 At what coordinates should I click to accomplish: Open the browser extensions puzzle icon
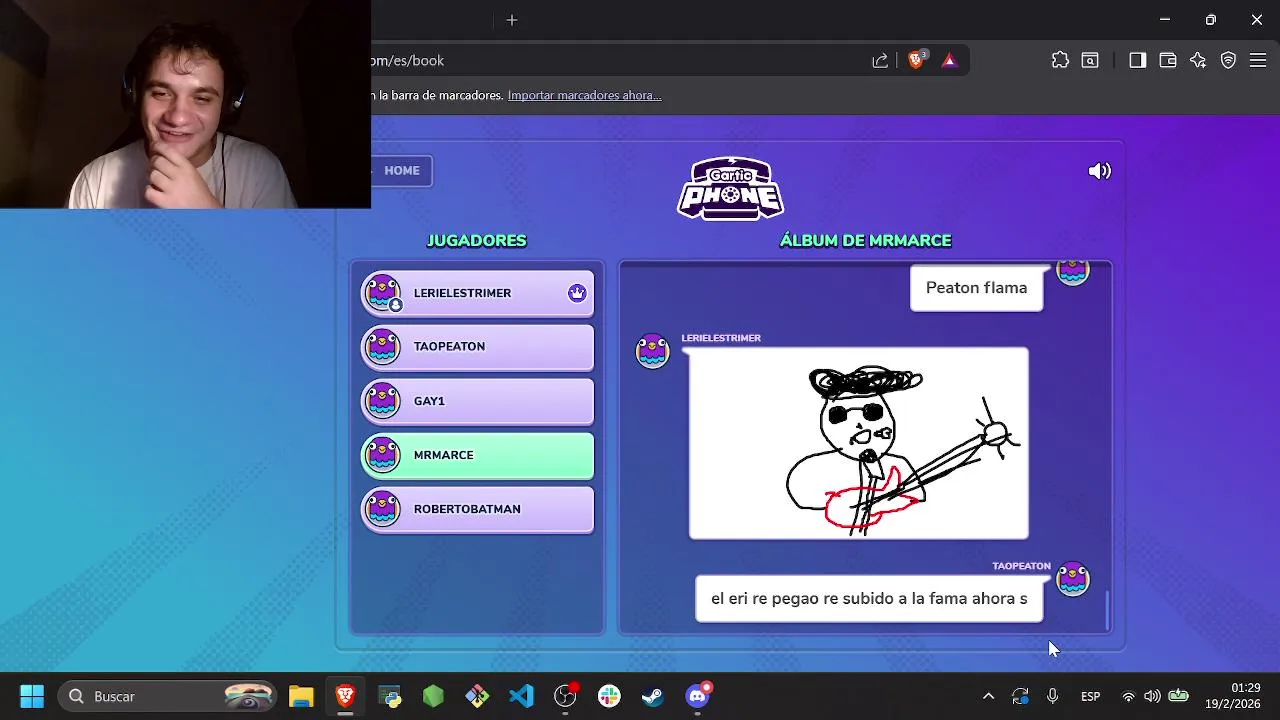(x=1060, y=60)
